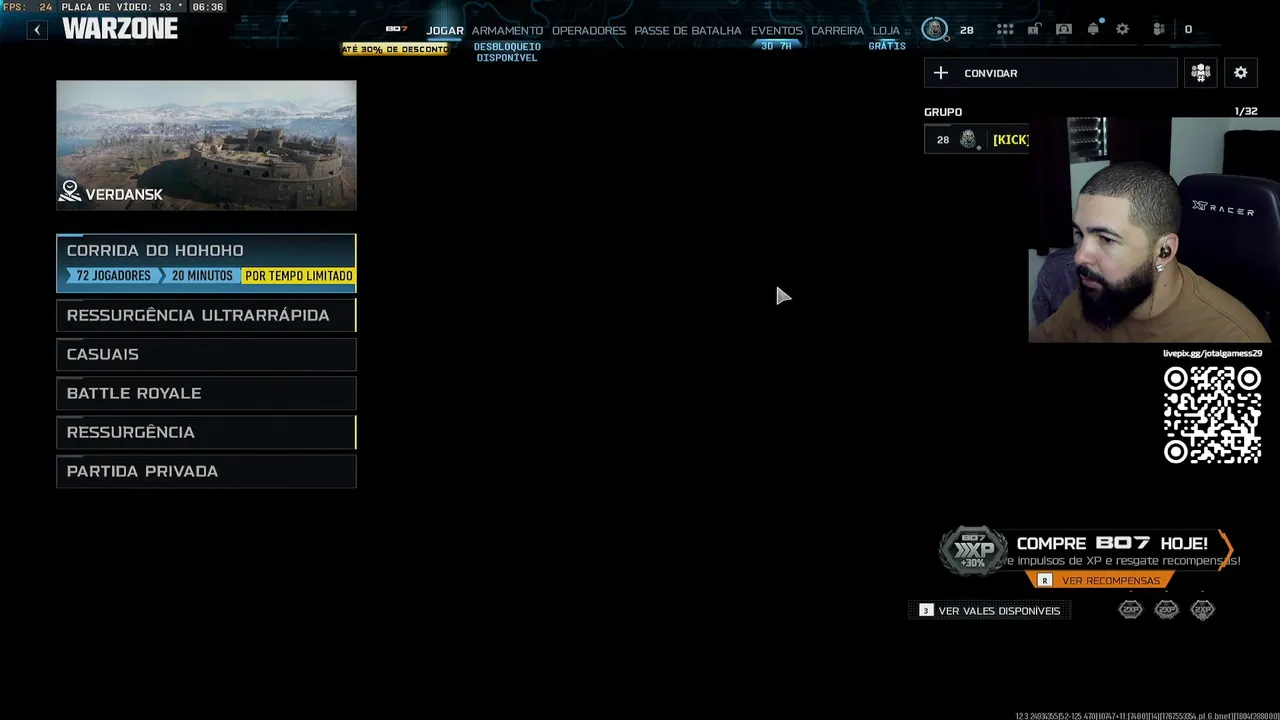Open the LOJA store tab
This screenshot has width=1280, height=720.
pyautogui.click(x=886, y=31)
